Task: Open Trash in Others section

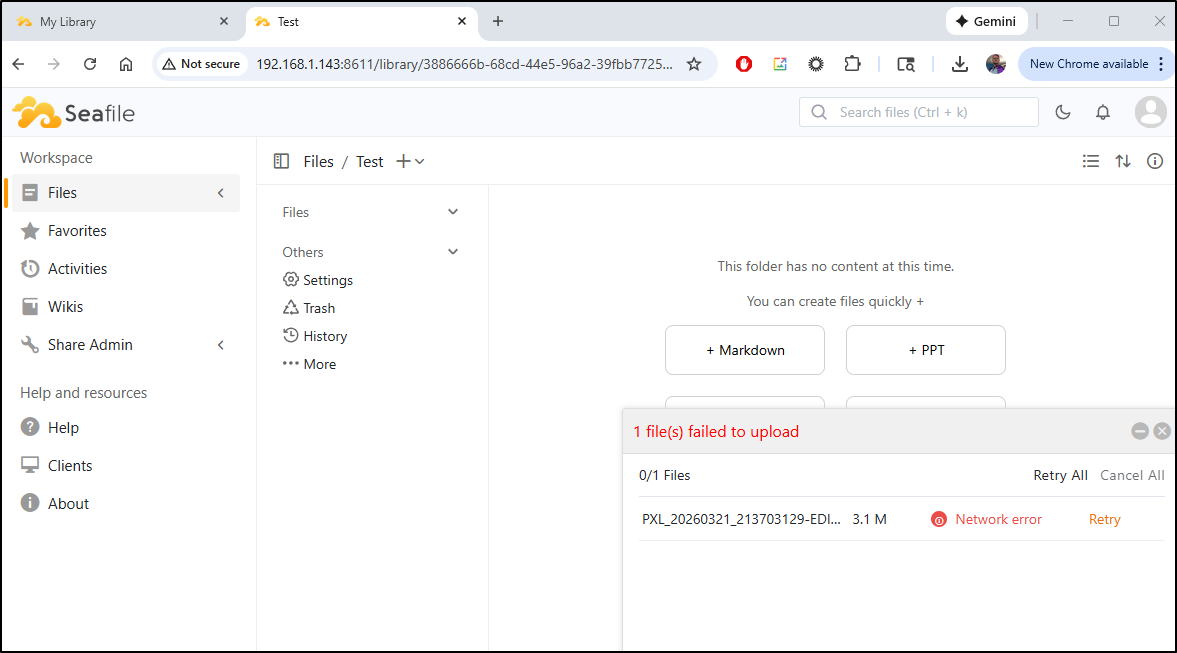Action: 319,308
